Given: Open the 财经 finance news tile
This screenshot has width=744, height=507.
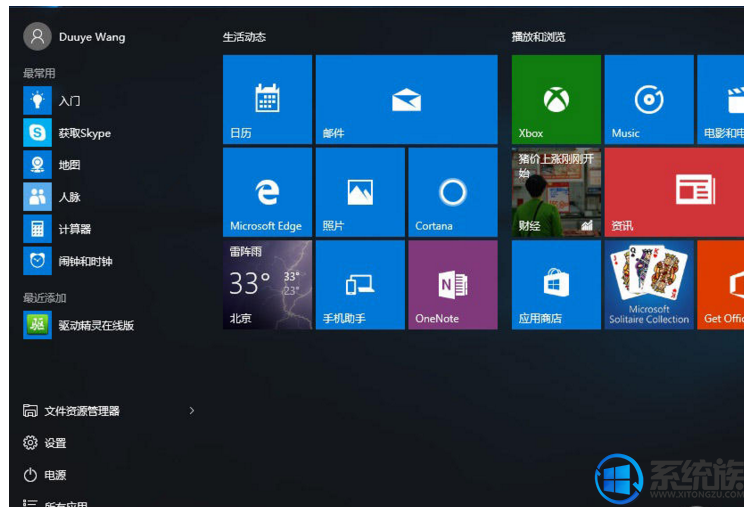Looking at the screenshot, I should tap(556, 192).
